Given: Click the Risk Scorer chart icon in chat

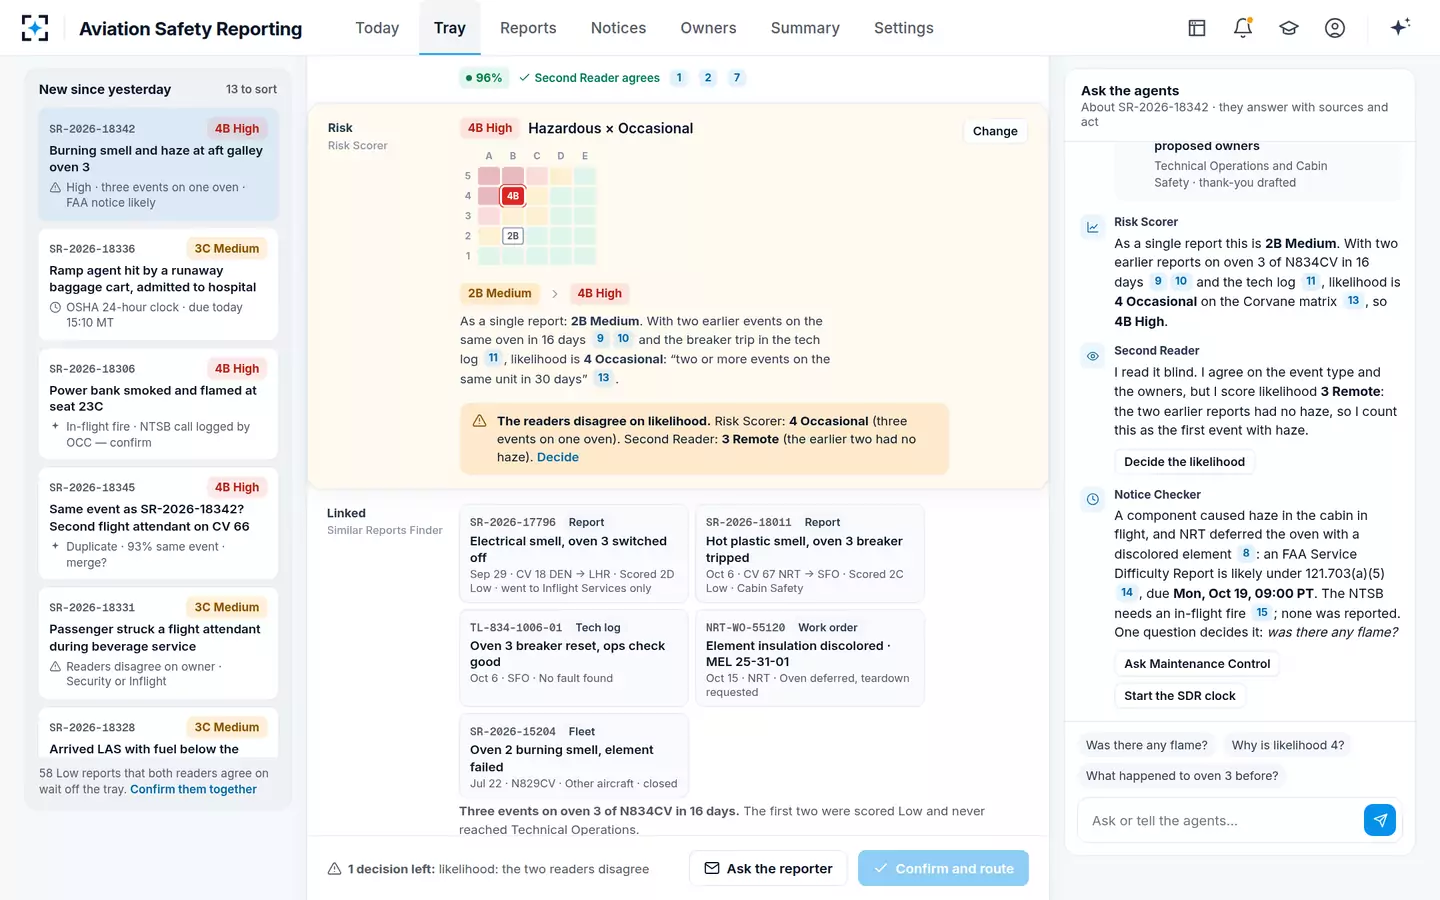Looking at the screenshot, I should click(x=1092, y=227).
